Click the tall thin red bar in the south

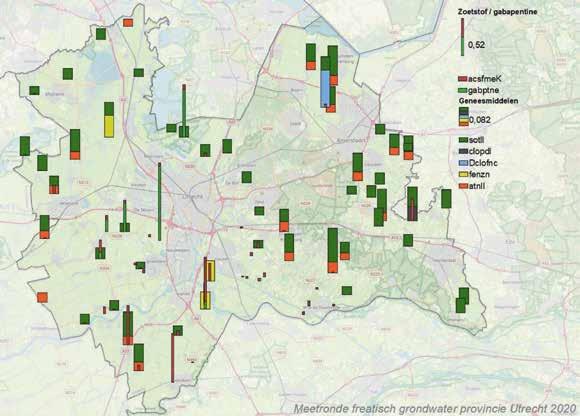pos(173,358)
